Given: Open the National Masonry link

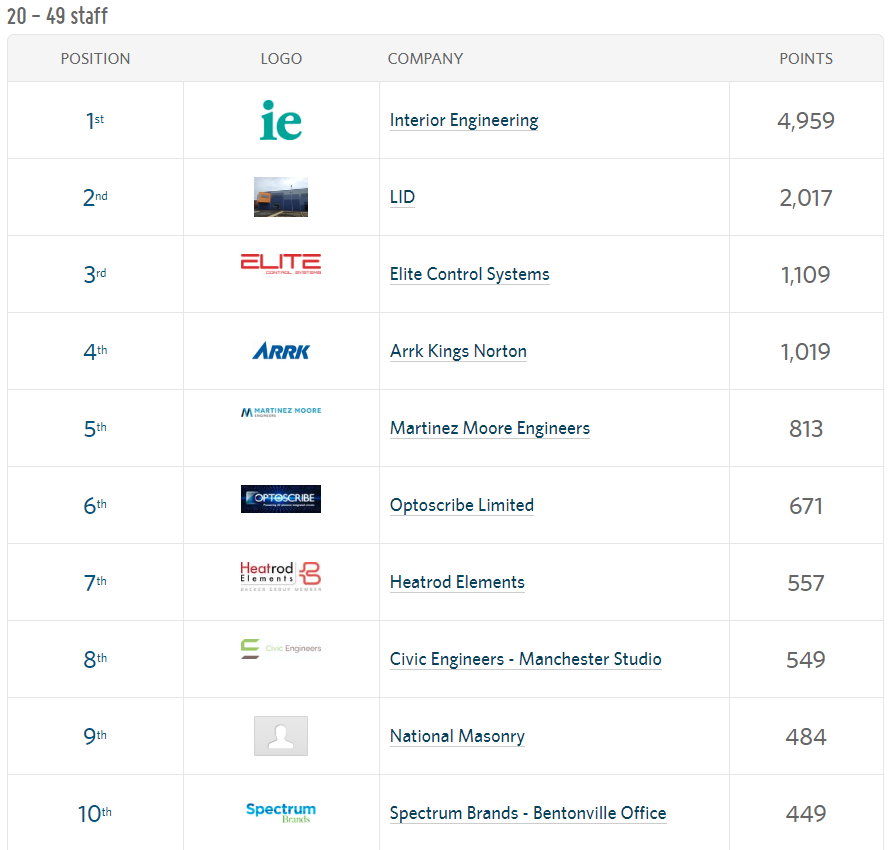Looking at the screenshot, I should 457,736.
